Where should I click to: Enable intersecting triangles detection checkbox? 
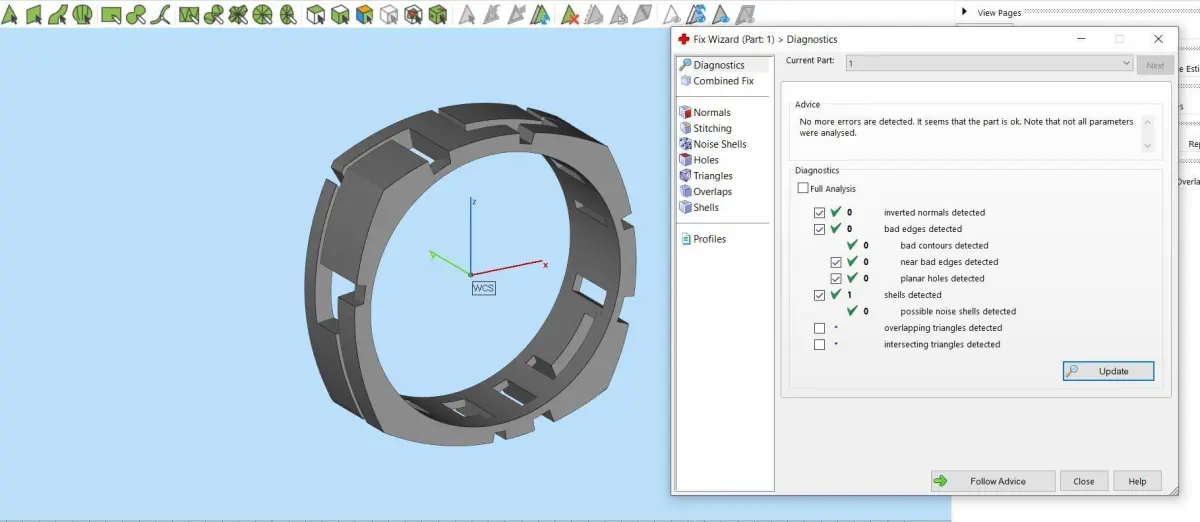820,344
